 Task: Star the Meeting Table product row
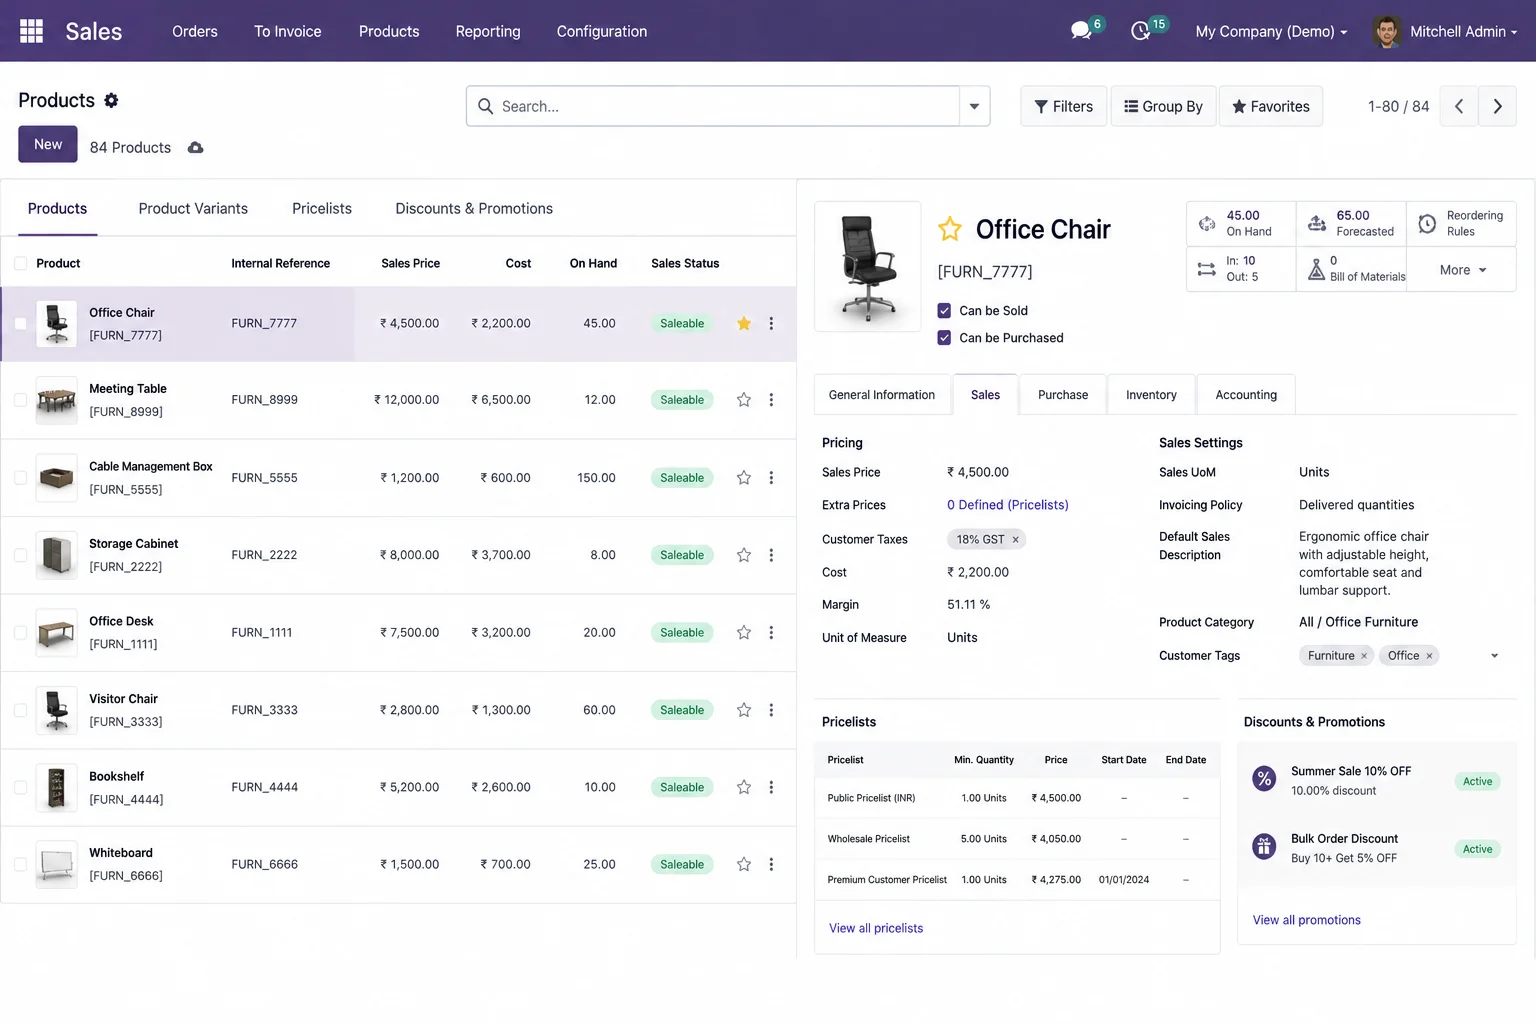744,400
